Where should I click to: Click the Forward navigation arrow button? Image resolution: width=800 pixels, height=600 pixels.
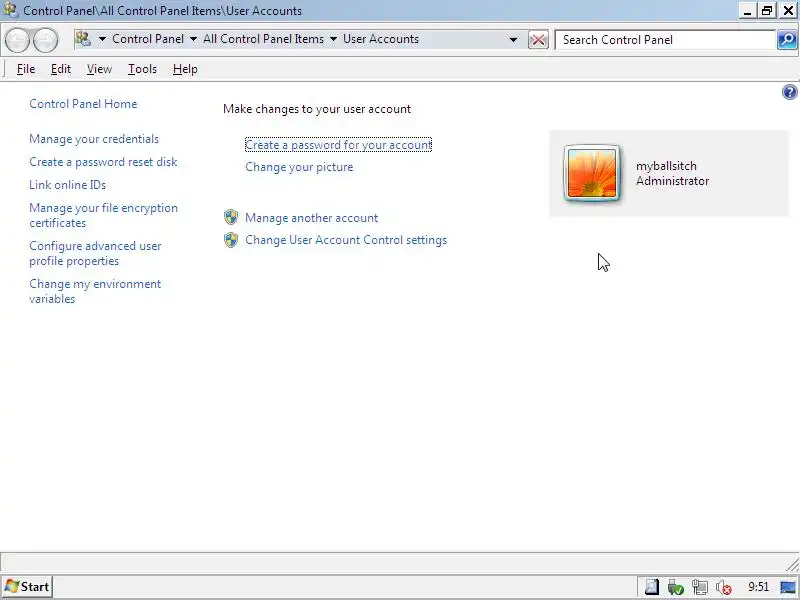45,40
